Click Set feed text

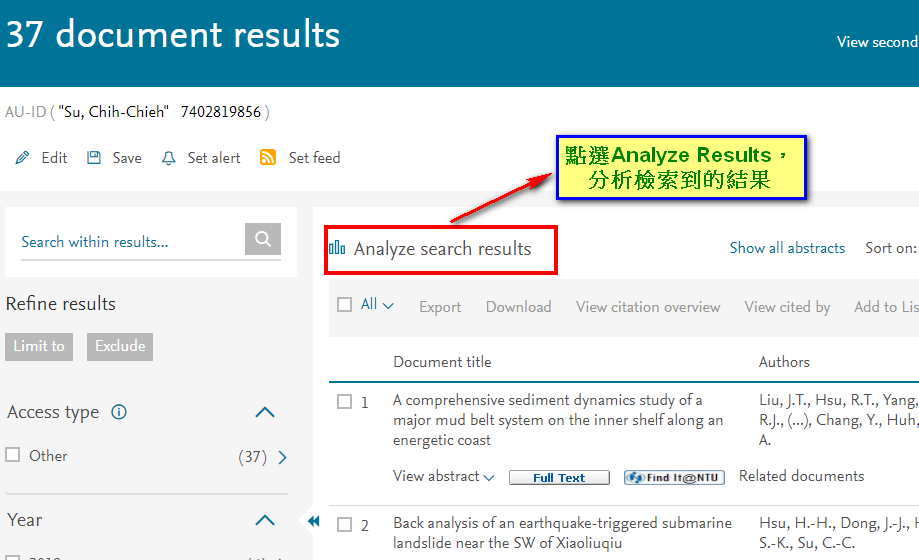click(314, 158)
